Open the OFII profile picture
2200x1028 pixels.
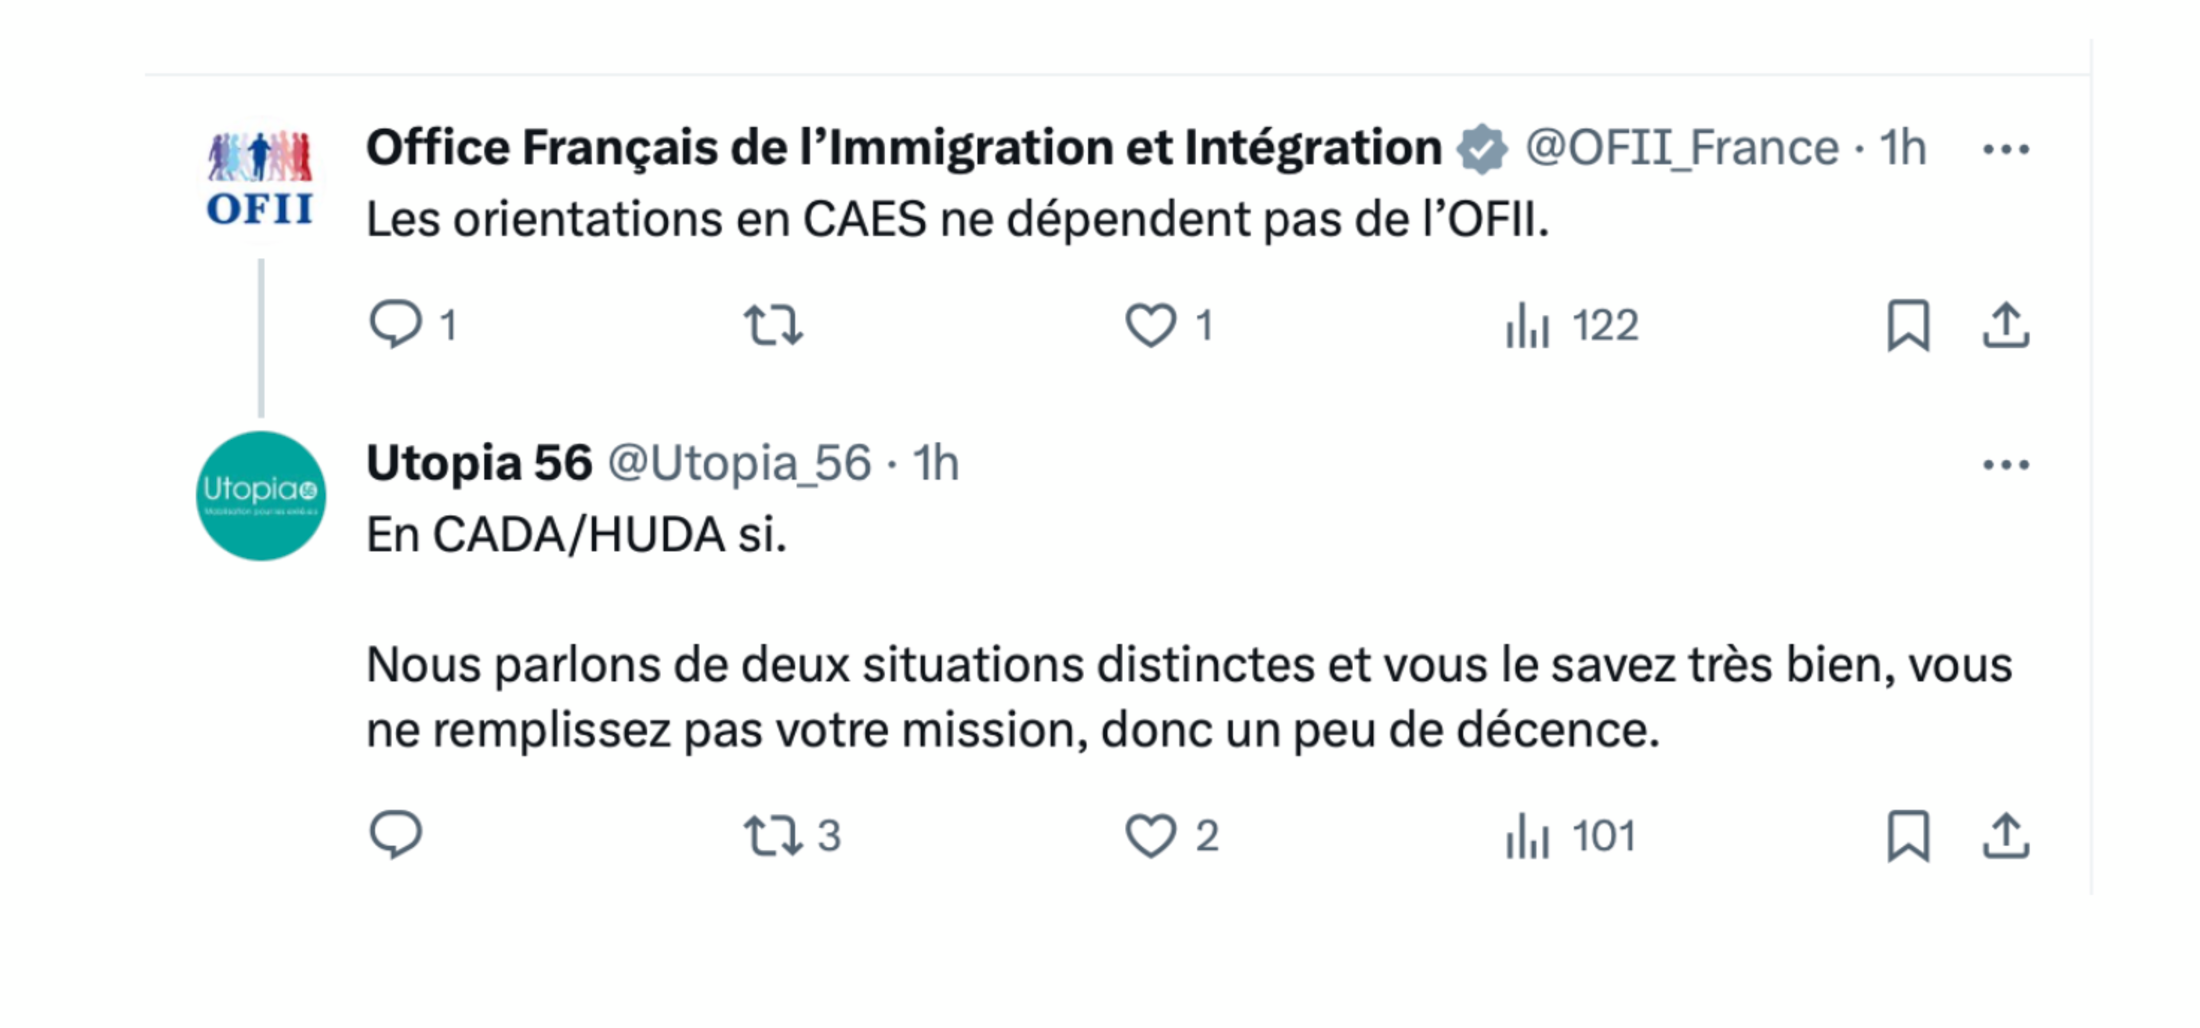[x=261, y=180]
